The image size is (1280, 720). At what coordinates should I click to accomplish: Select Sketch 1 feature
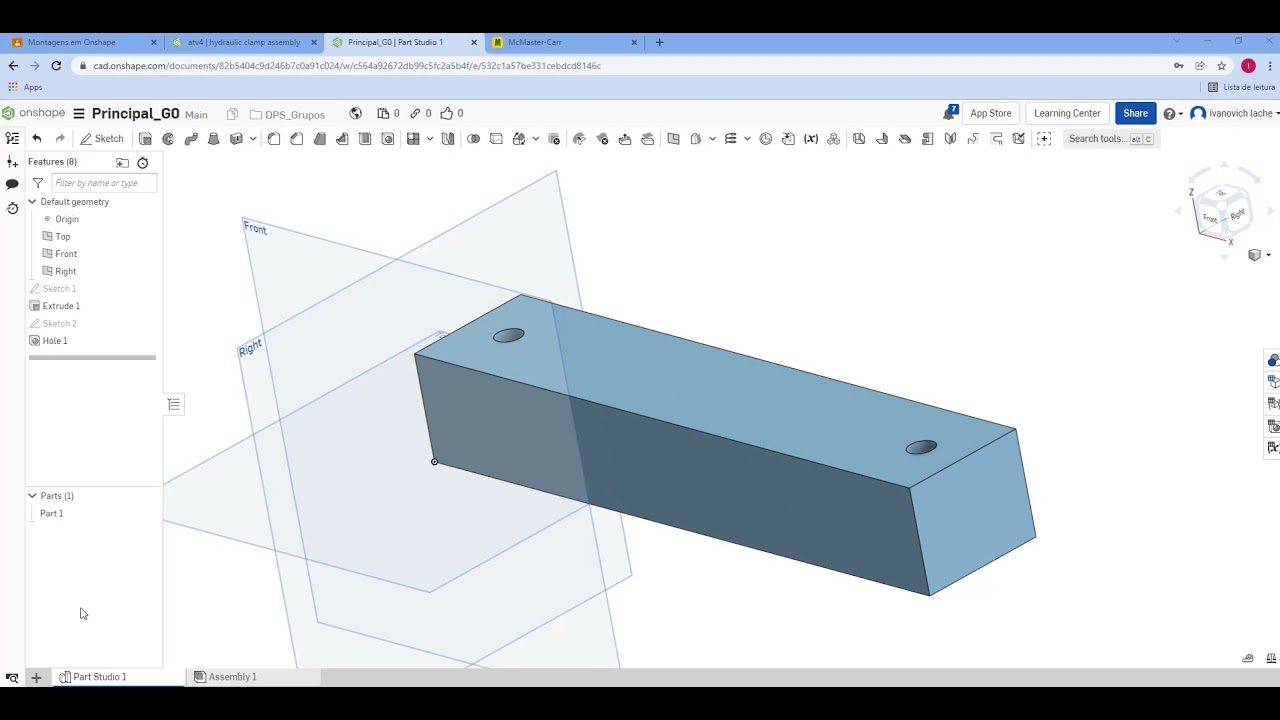(x=59, y=289)
